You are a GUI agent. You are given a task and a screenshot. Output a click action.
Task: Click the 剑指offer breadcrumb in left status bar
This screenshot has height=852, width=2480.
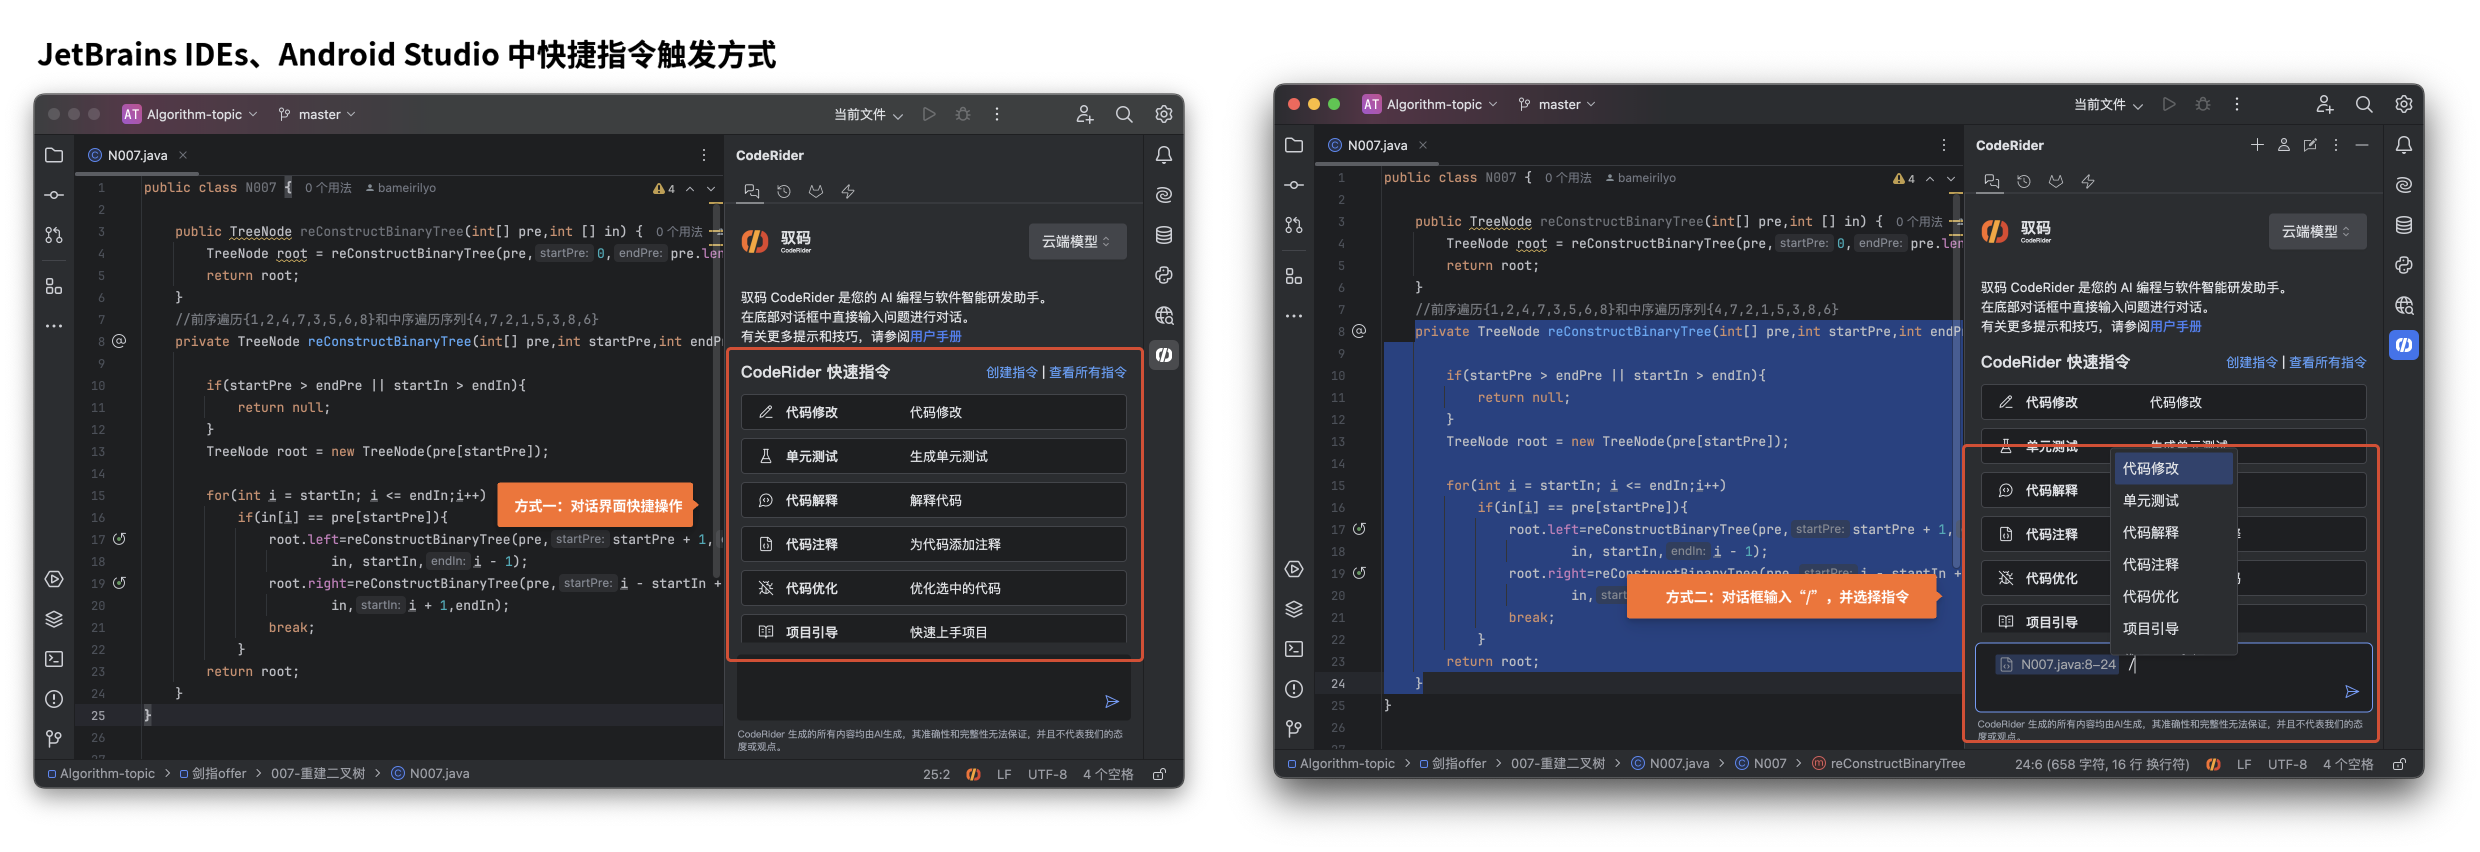pyautogui.click(x=213, y=773)
